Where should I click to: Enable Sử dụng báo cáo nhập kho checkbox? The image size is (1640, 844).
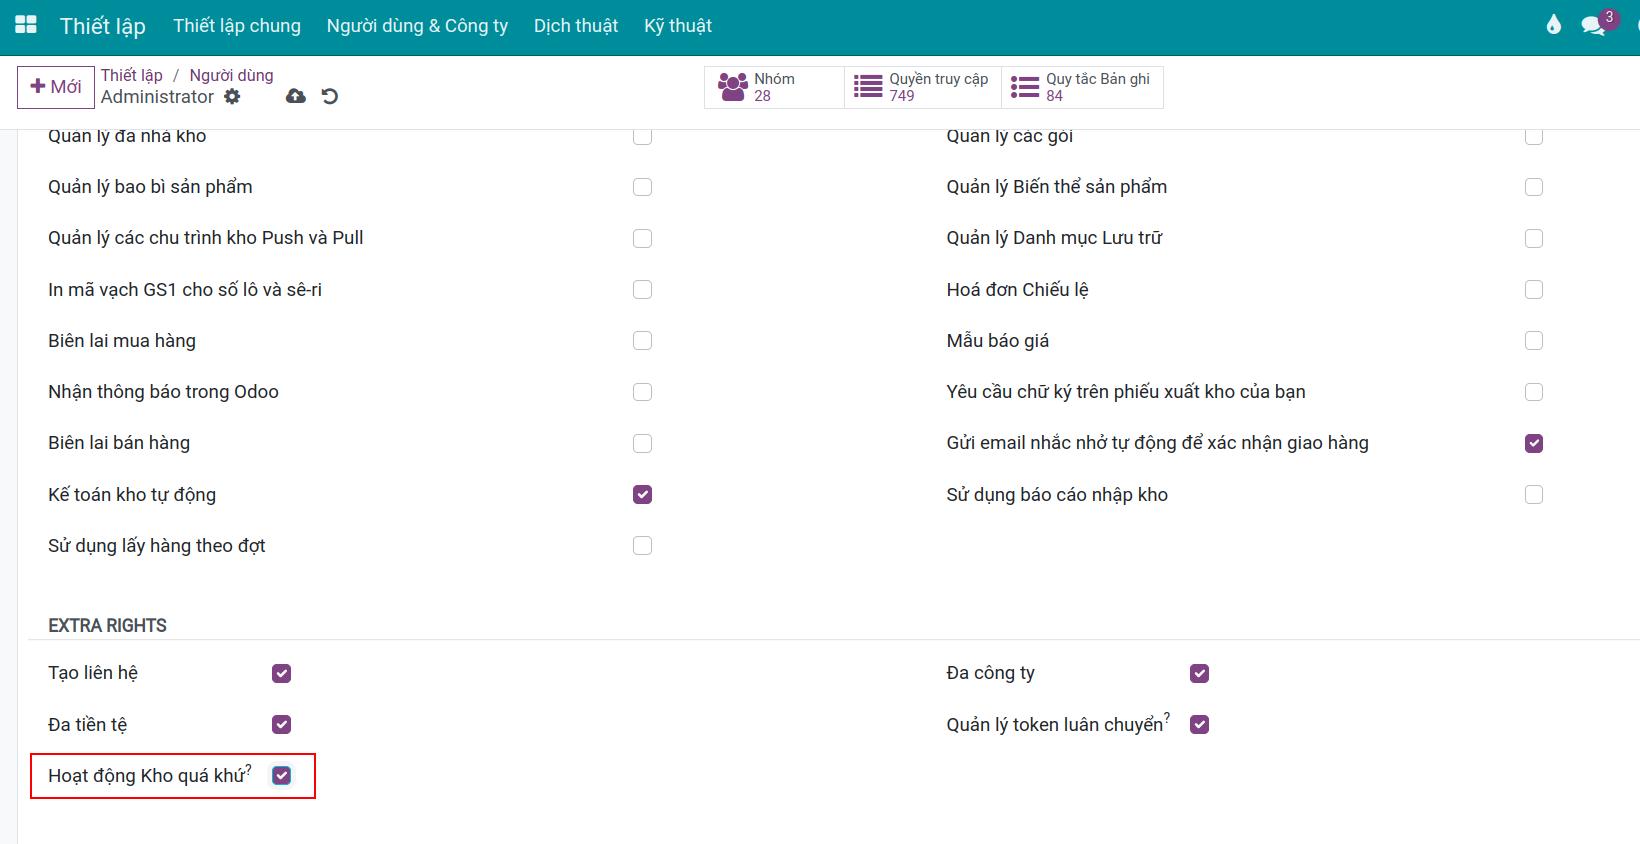1533,494
